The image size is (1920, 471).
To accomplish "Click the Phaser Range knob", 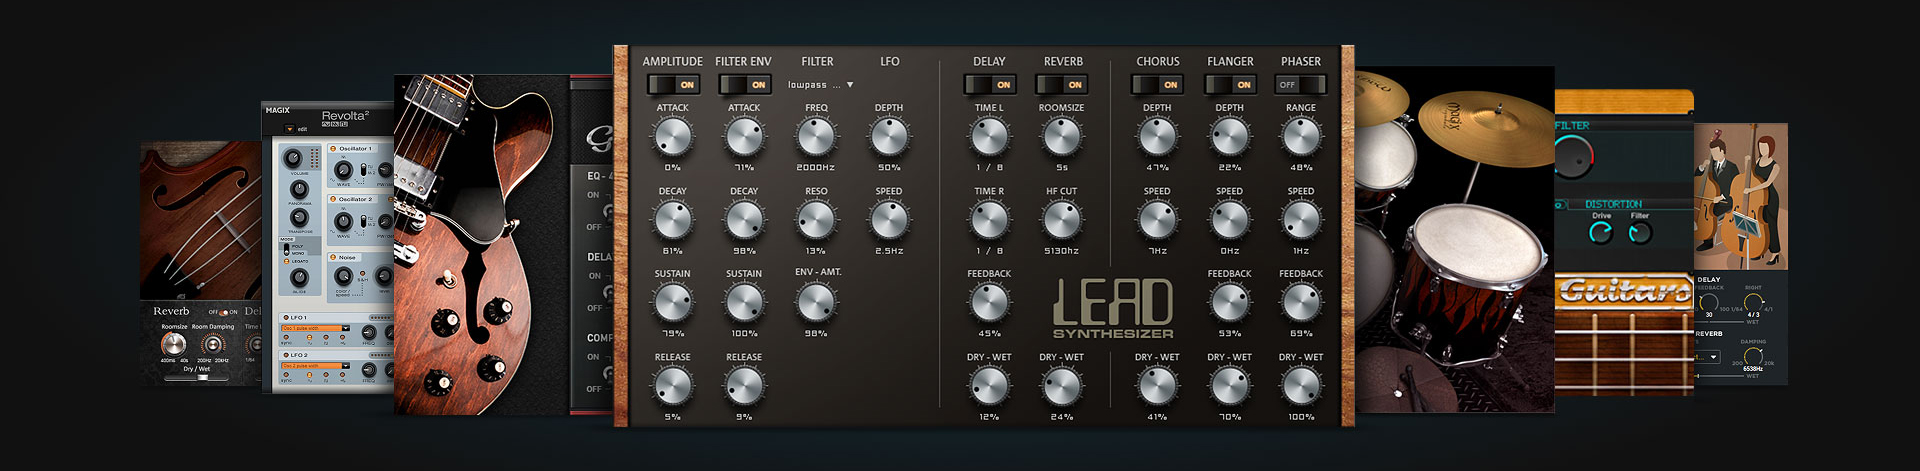I will pos(1301,137).
